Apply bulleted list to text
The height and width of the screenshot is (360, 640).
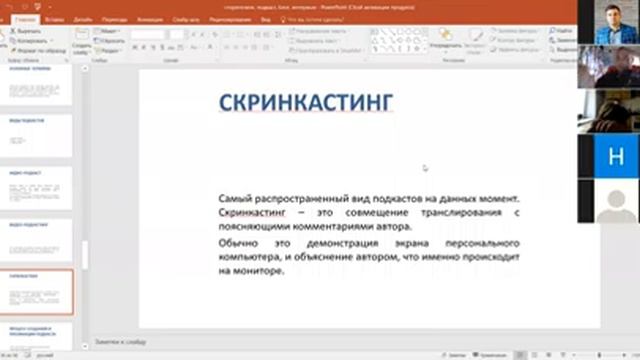click(228, 36)
